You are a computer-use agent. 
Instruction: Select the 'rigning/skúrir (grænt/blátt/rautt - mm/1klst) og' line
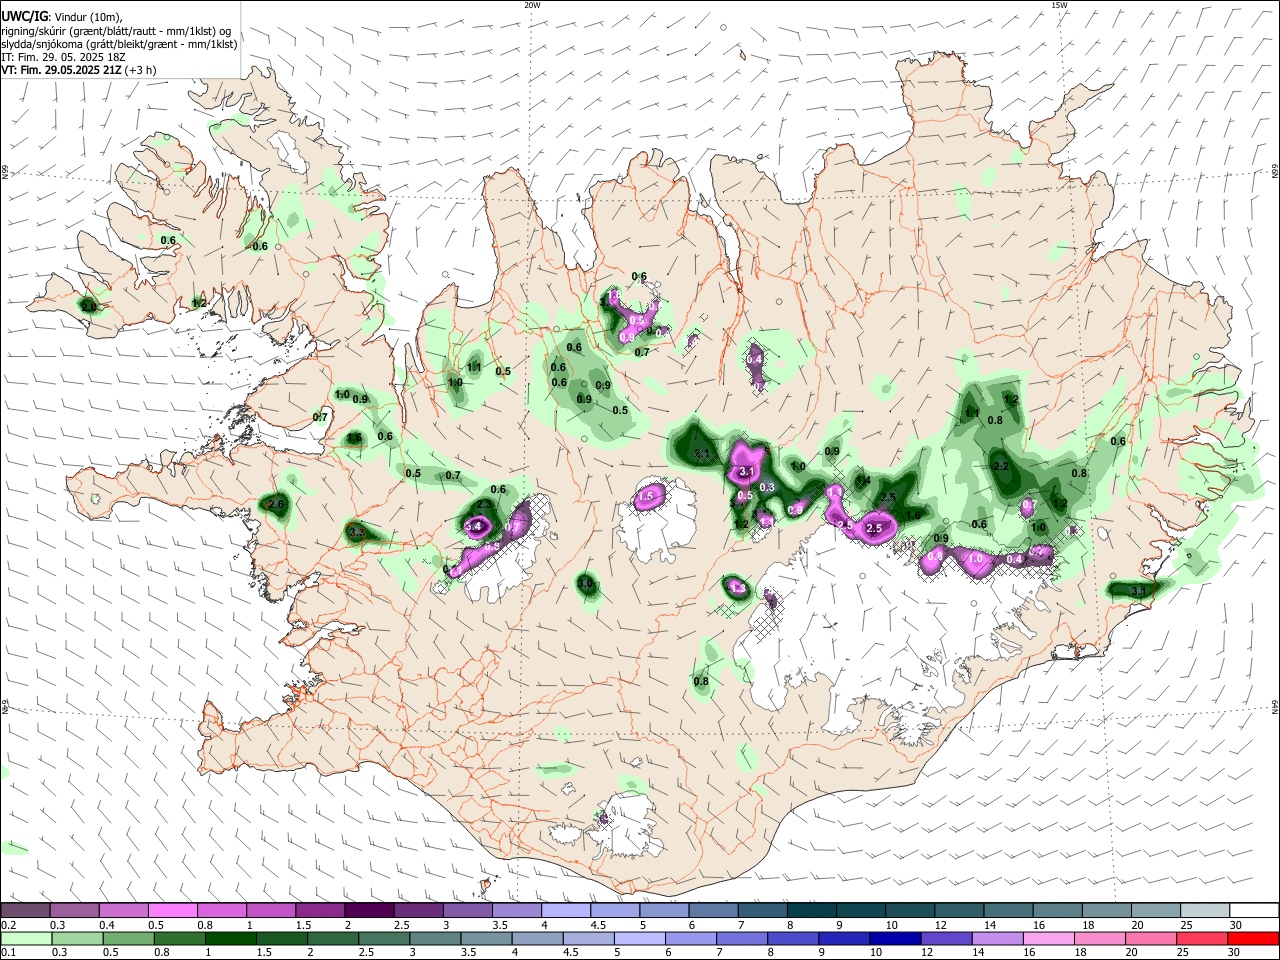click(x=117, y=31)
